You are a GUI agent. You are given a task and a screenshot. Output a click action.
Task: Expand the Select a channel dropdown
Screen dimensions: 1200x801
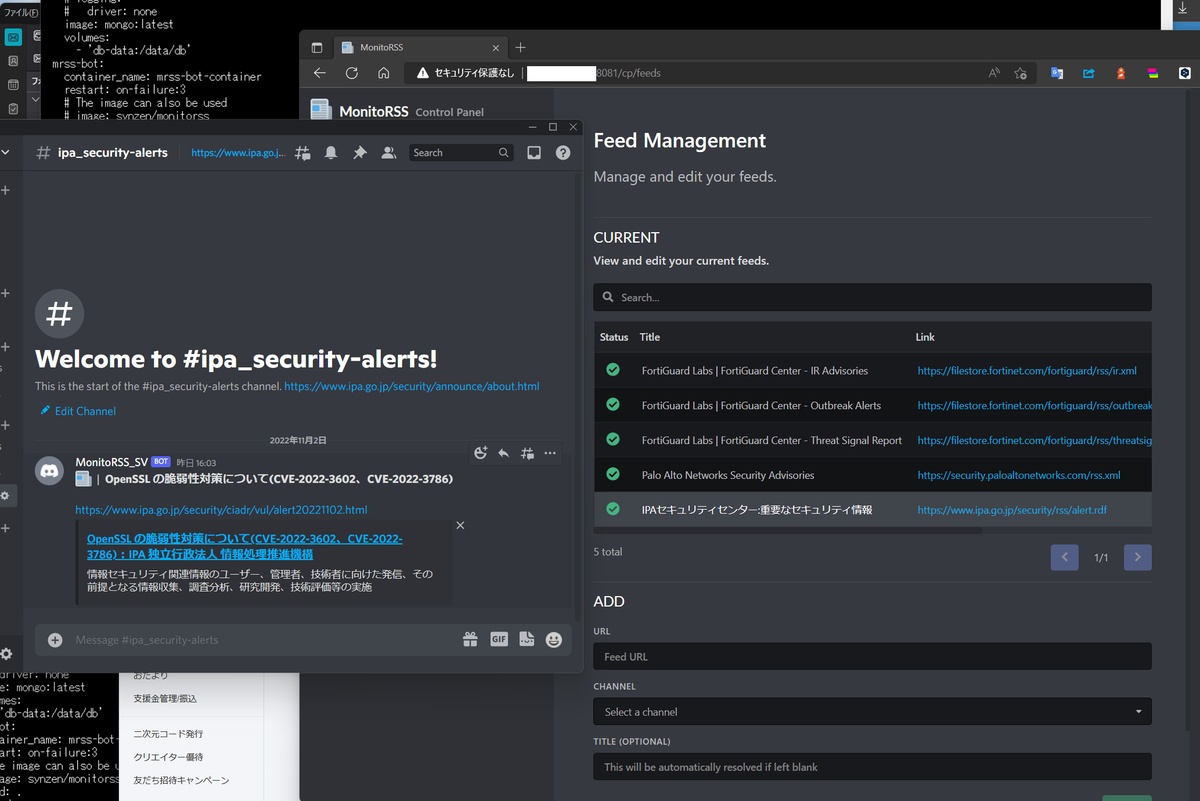point(871,712)
